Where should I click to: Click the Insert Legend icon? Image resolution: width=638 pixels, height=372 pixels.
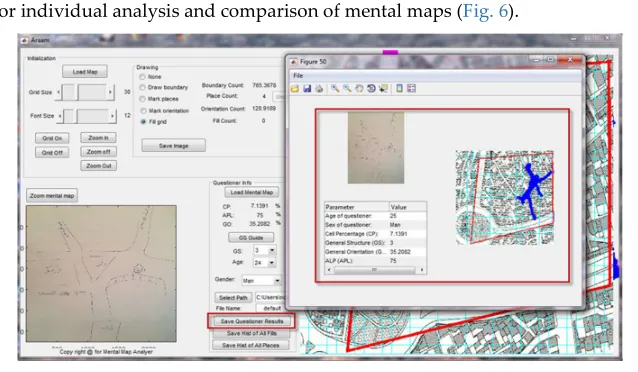click(x=411, y=88)
